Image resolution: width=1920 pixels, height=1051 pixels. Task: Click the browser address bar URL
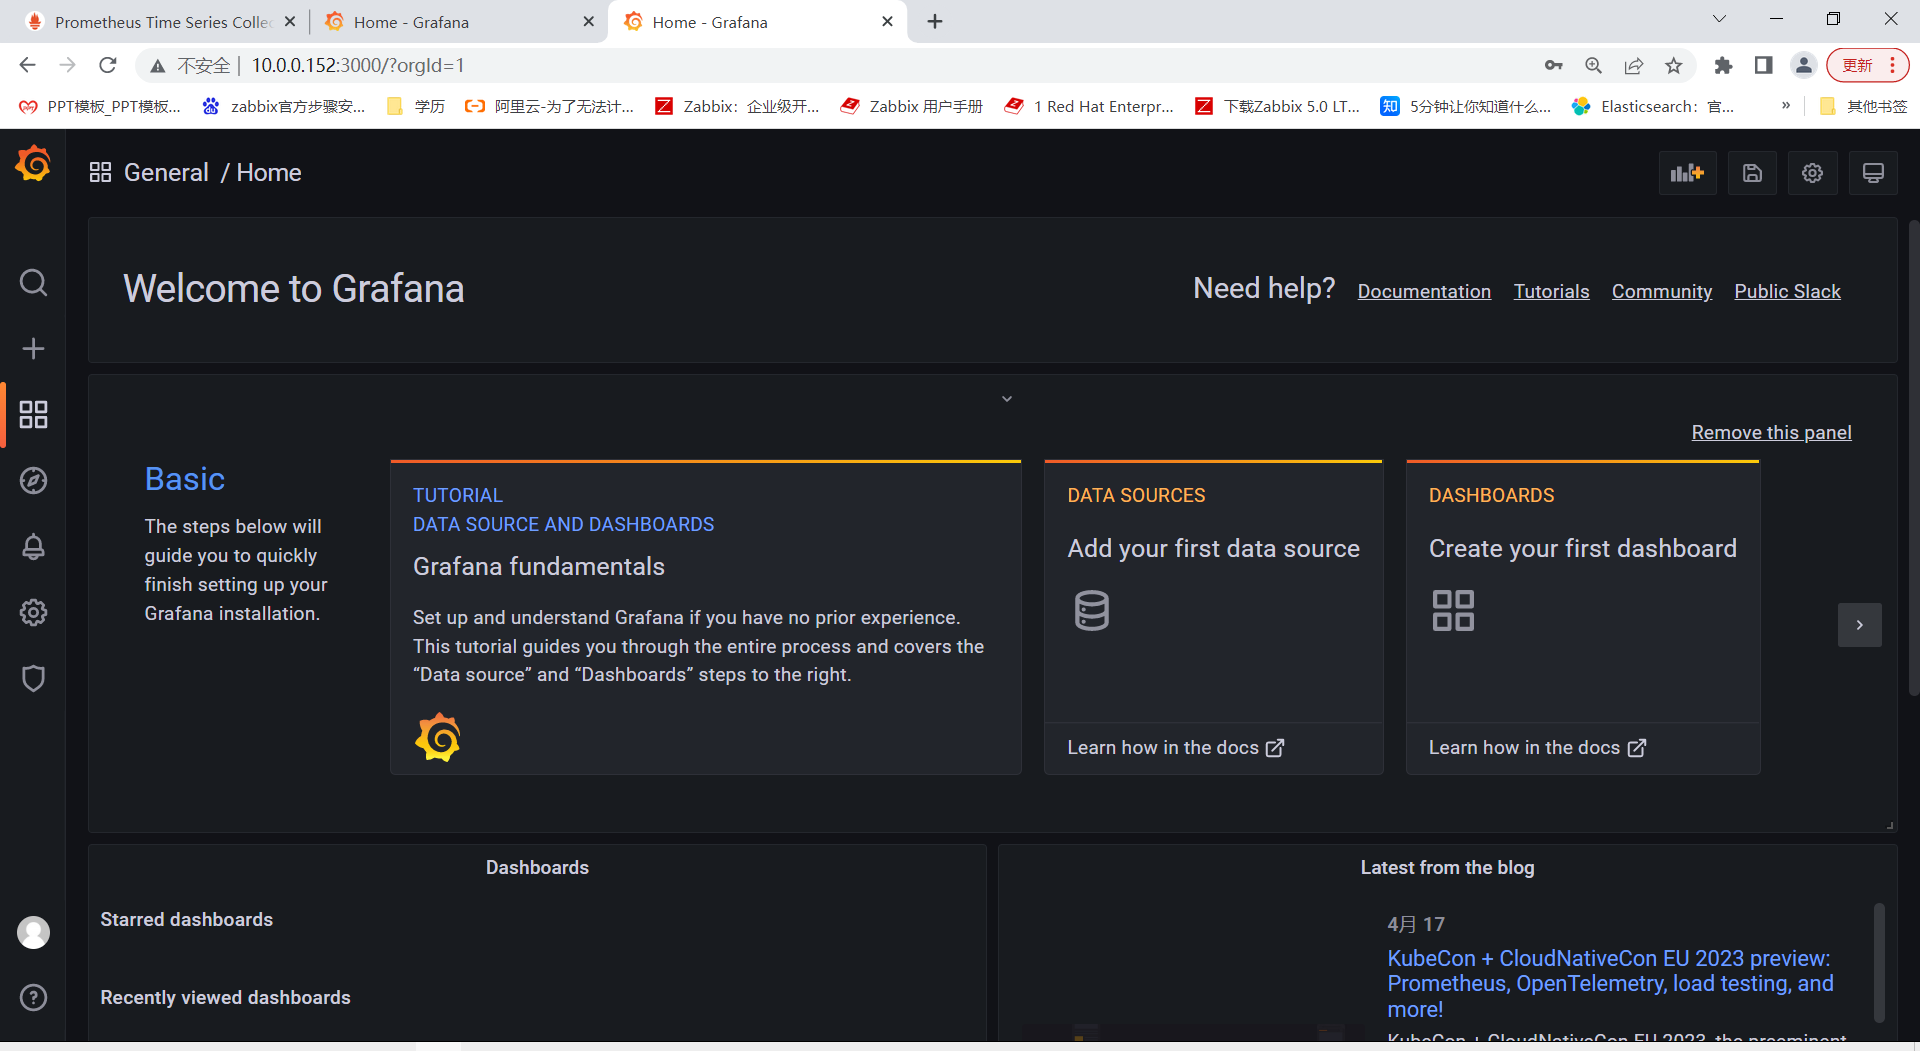click(x=358, y=65)
